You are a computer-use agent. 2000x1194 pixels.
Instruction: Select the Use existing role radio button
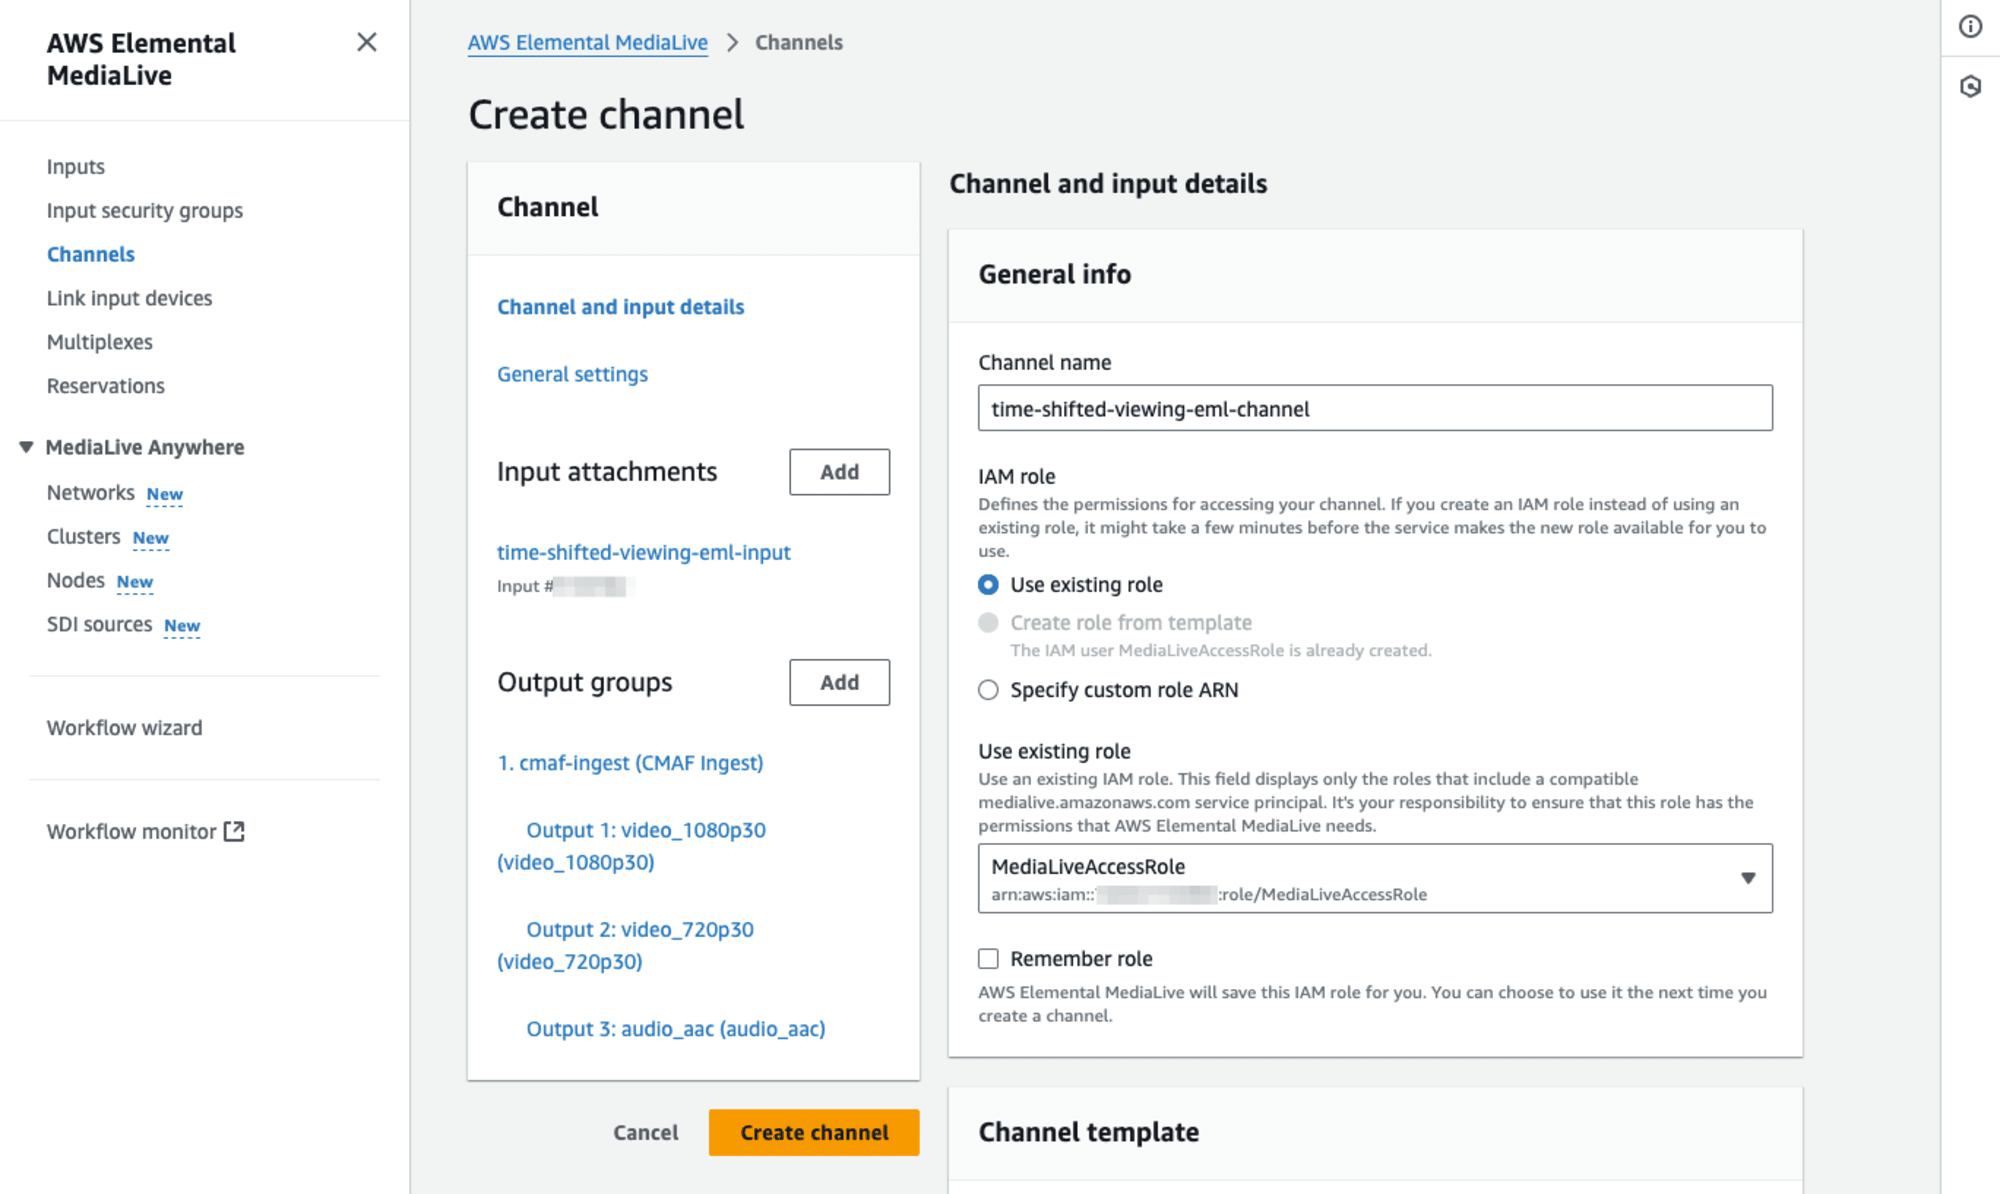(988, 584)
